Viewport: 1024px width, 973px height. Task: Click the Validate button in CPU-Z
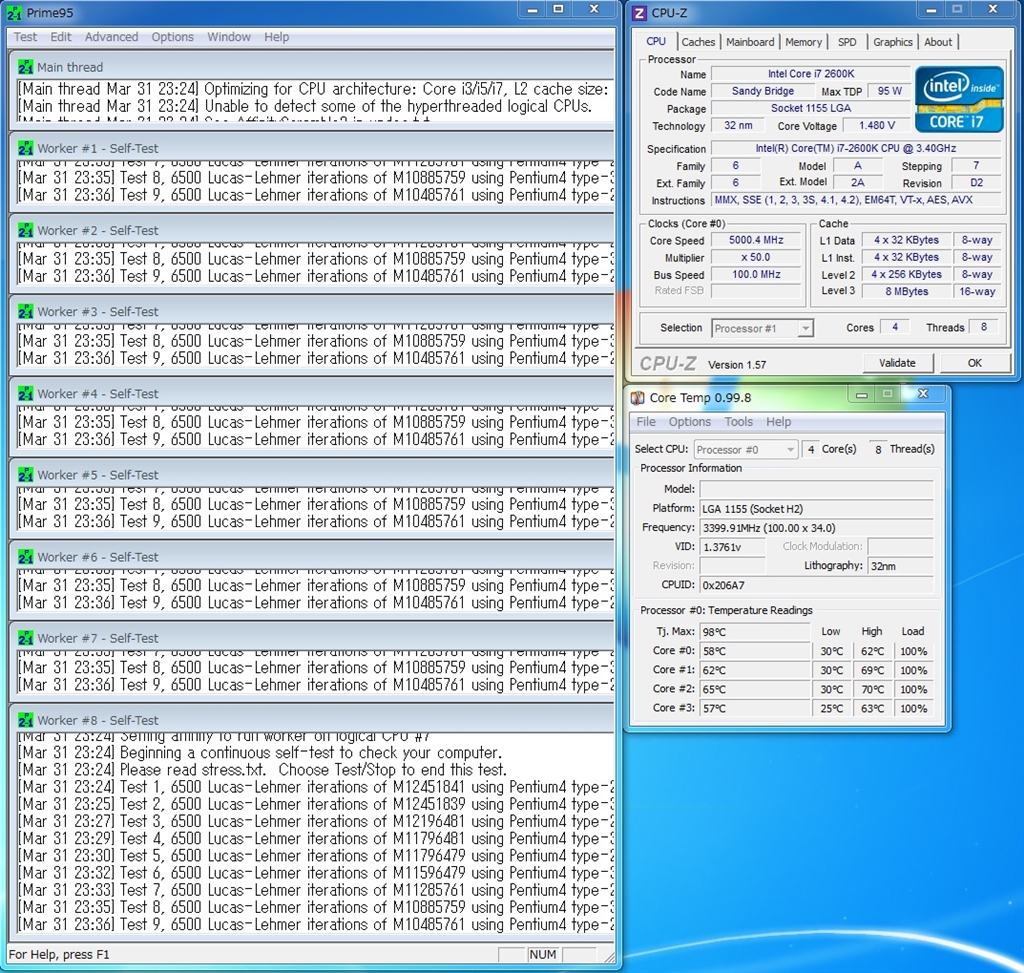click(897, 363)
